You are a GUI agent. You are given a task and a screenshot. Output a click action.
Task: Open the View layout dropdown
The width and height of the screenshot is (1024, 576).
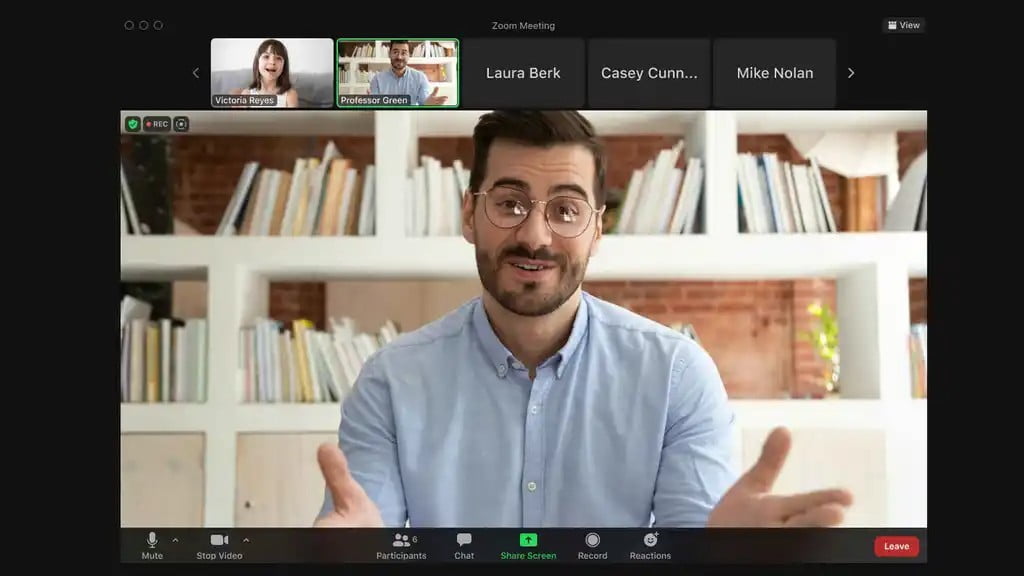click(x=903, y=25)
